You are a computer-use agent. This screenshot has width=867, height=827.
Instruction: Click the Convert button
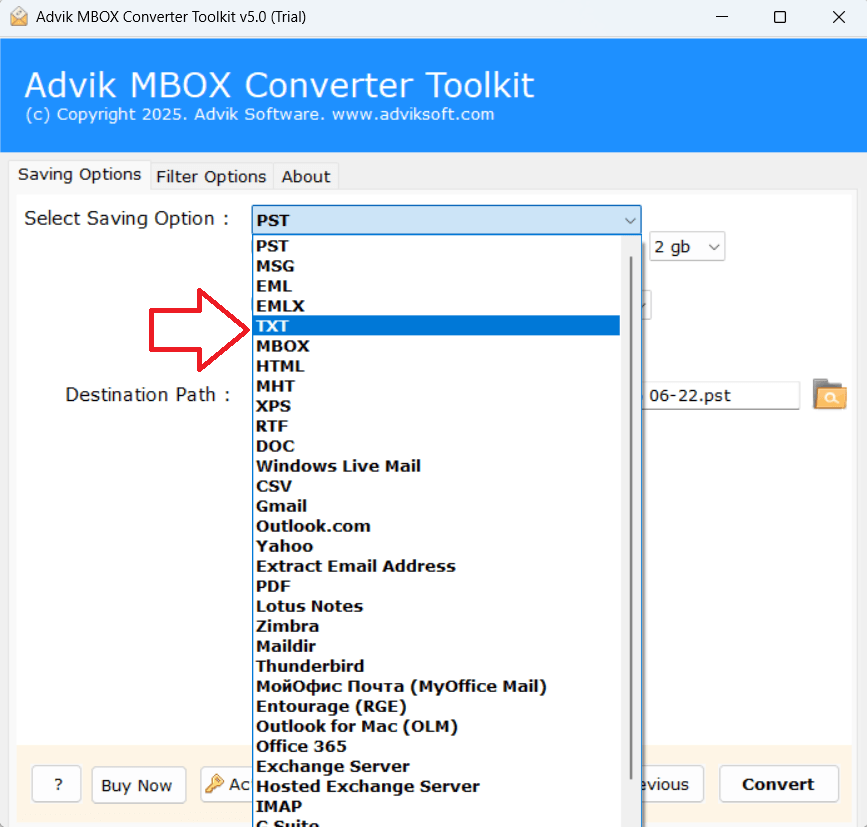point(779,784)
